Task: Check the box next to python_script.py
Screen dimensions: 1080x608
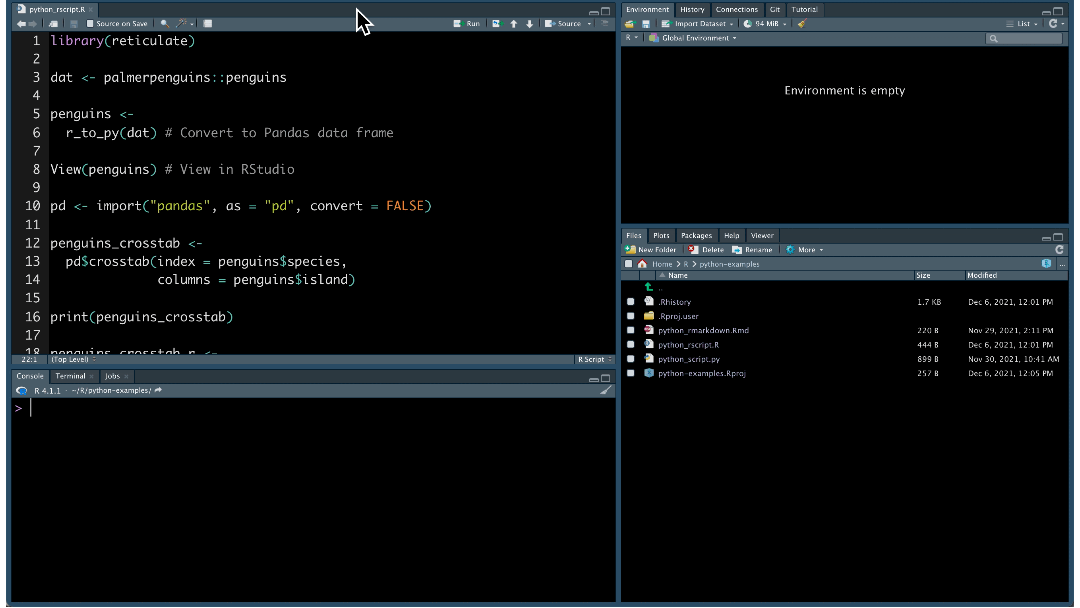Action: (630, 359)
